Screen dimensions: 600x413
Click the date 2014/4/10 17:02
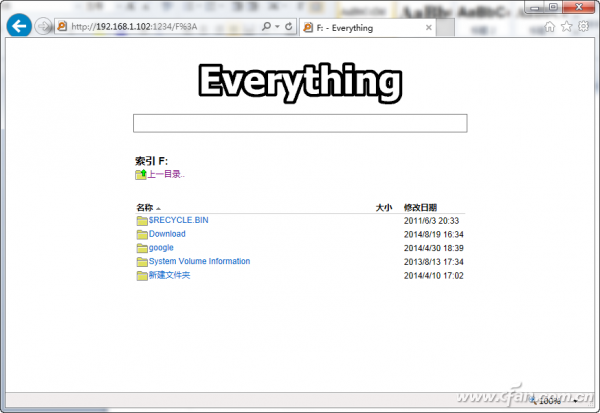pos(434,276)
